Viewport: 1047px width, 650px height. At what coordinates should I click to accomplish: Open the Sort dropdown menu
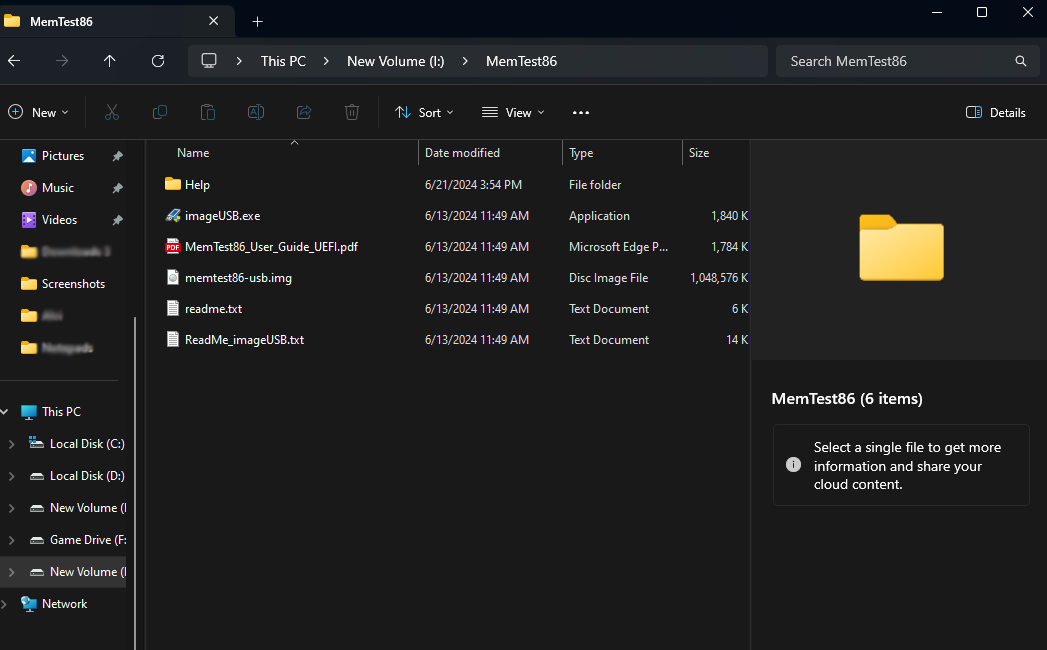coord(425,112)
